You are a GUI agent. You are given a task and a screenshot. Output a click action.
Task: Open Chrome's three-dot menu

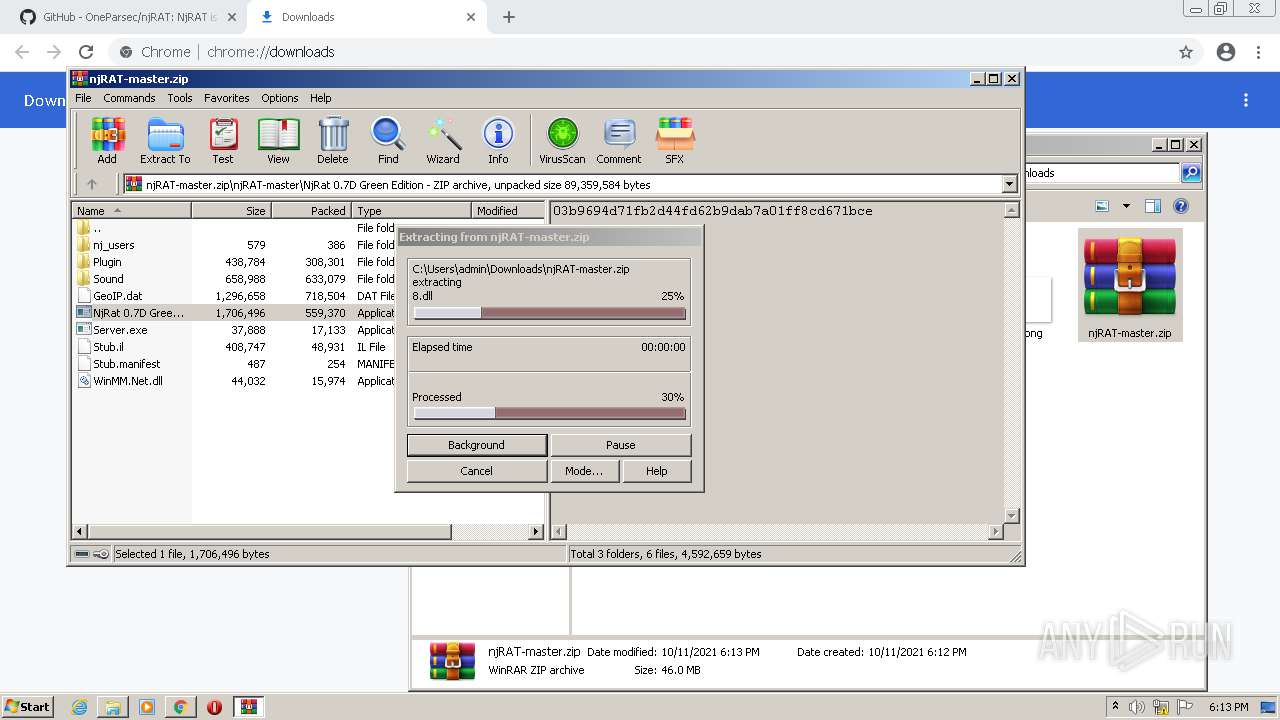click(x=1259, y=52)
